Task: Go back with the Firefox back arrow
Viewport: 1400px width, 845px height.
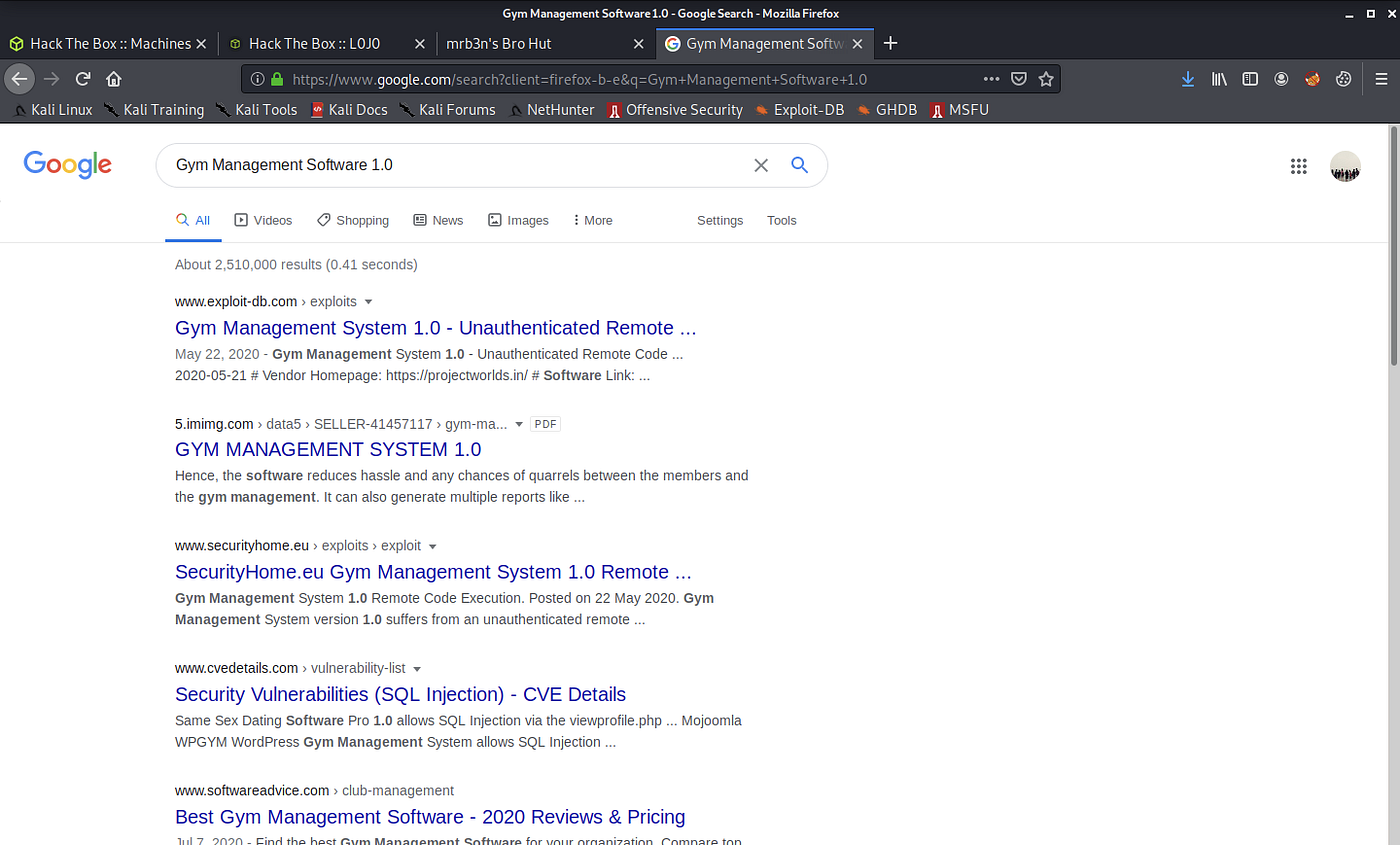Action: click(19, 78)
